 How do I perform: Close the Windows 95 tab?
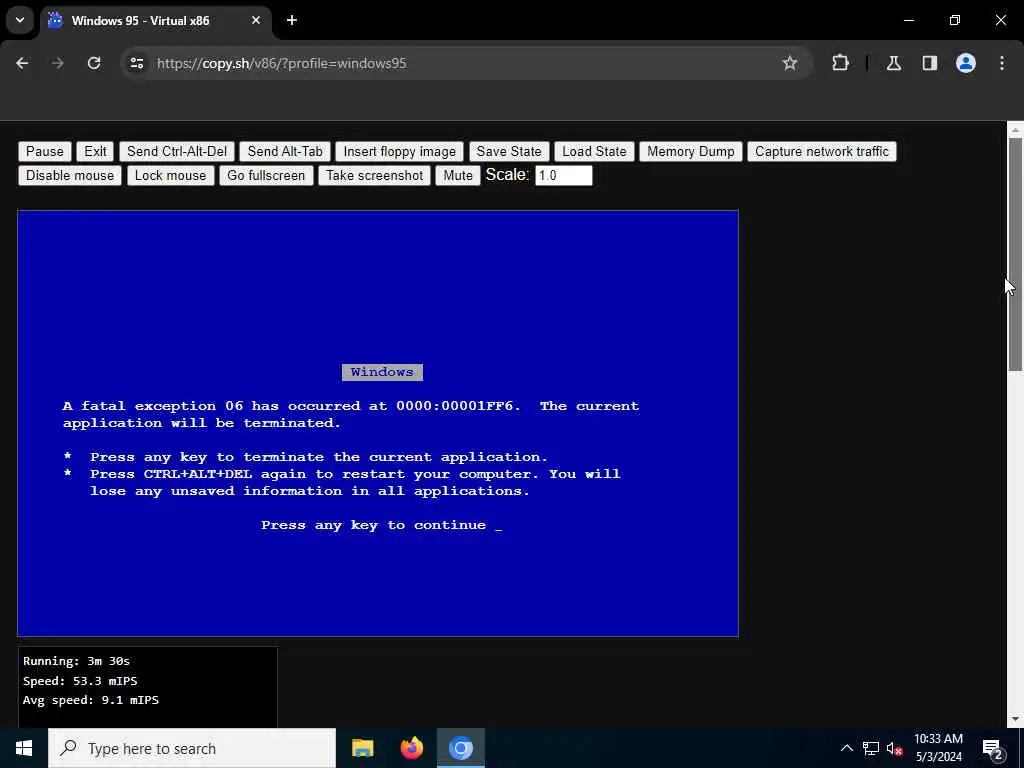click(x=256, y=21)
